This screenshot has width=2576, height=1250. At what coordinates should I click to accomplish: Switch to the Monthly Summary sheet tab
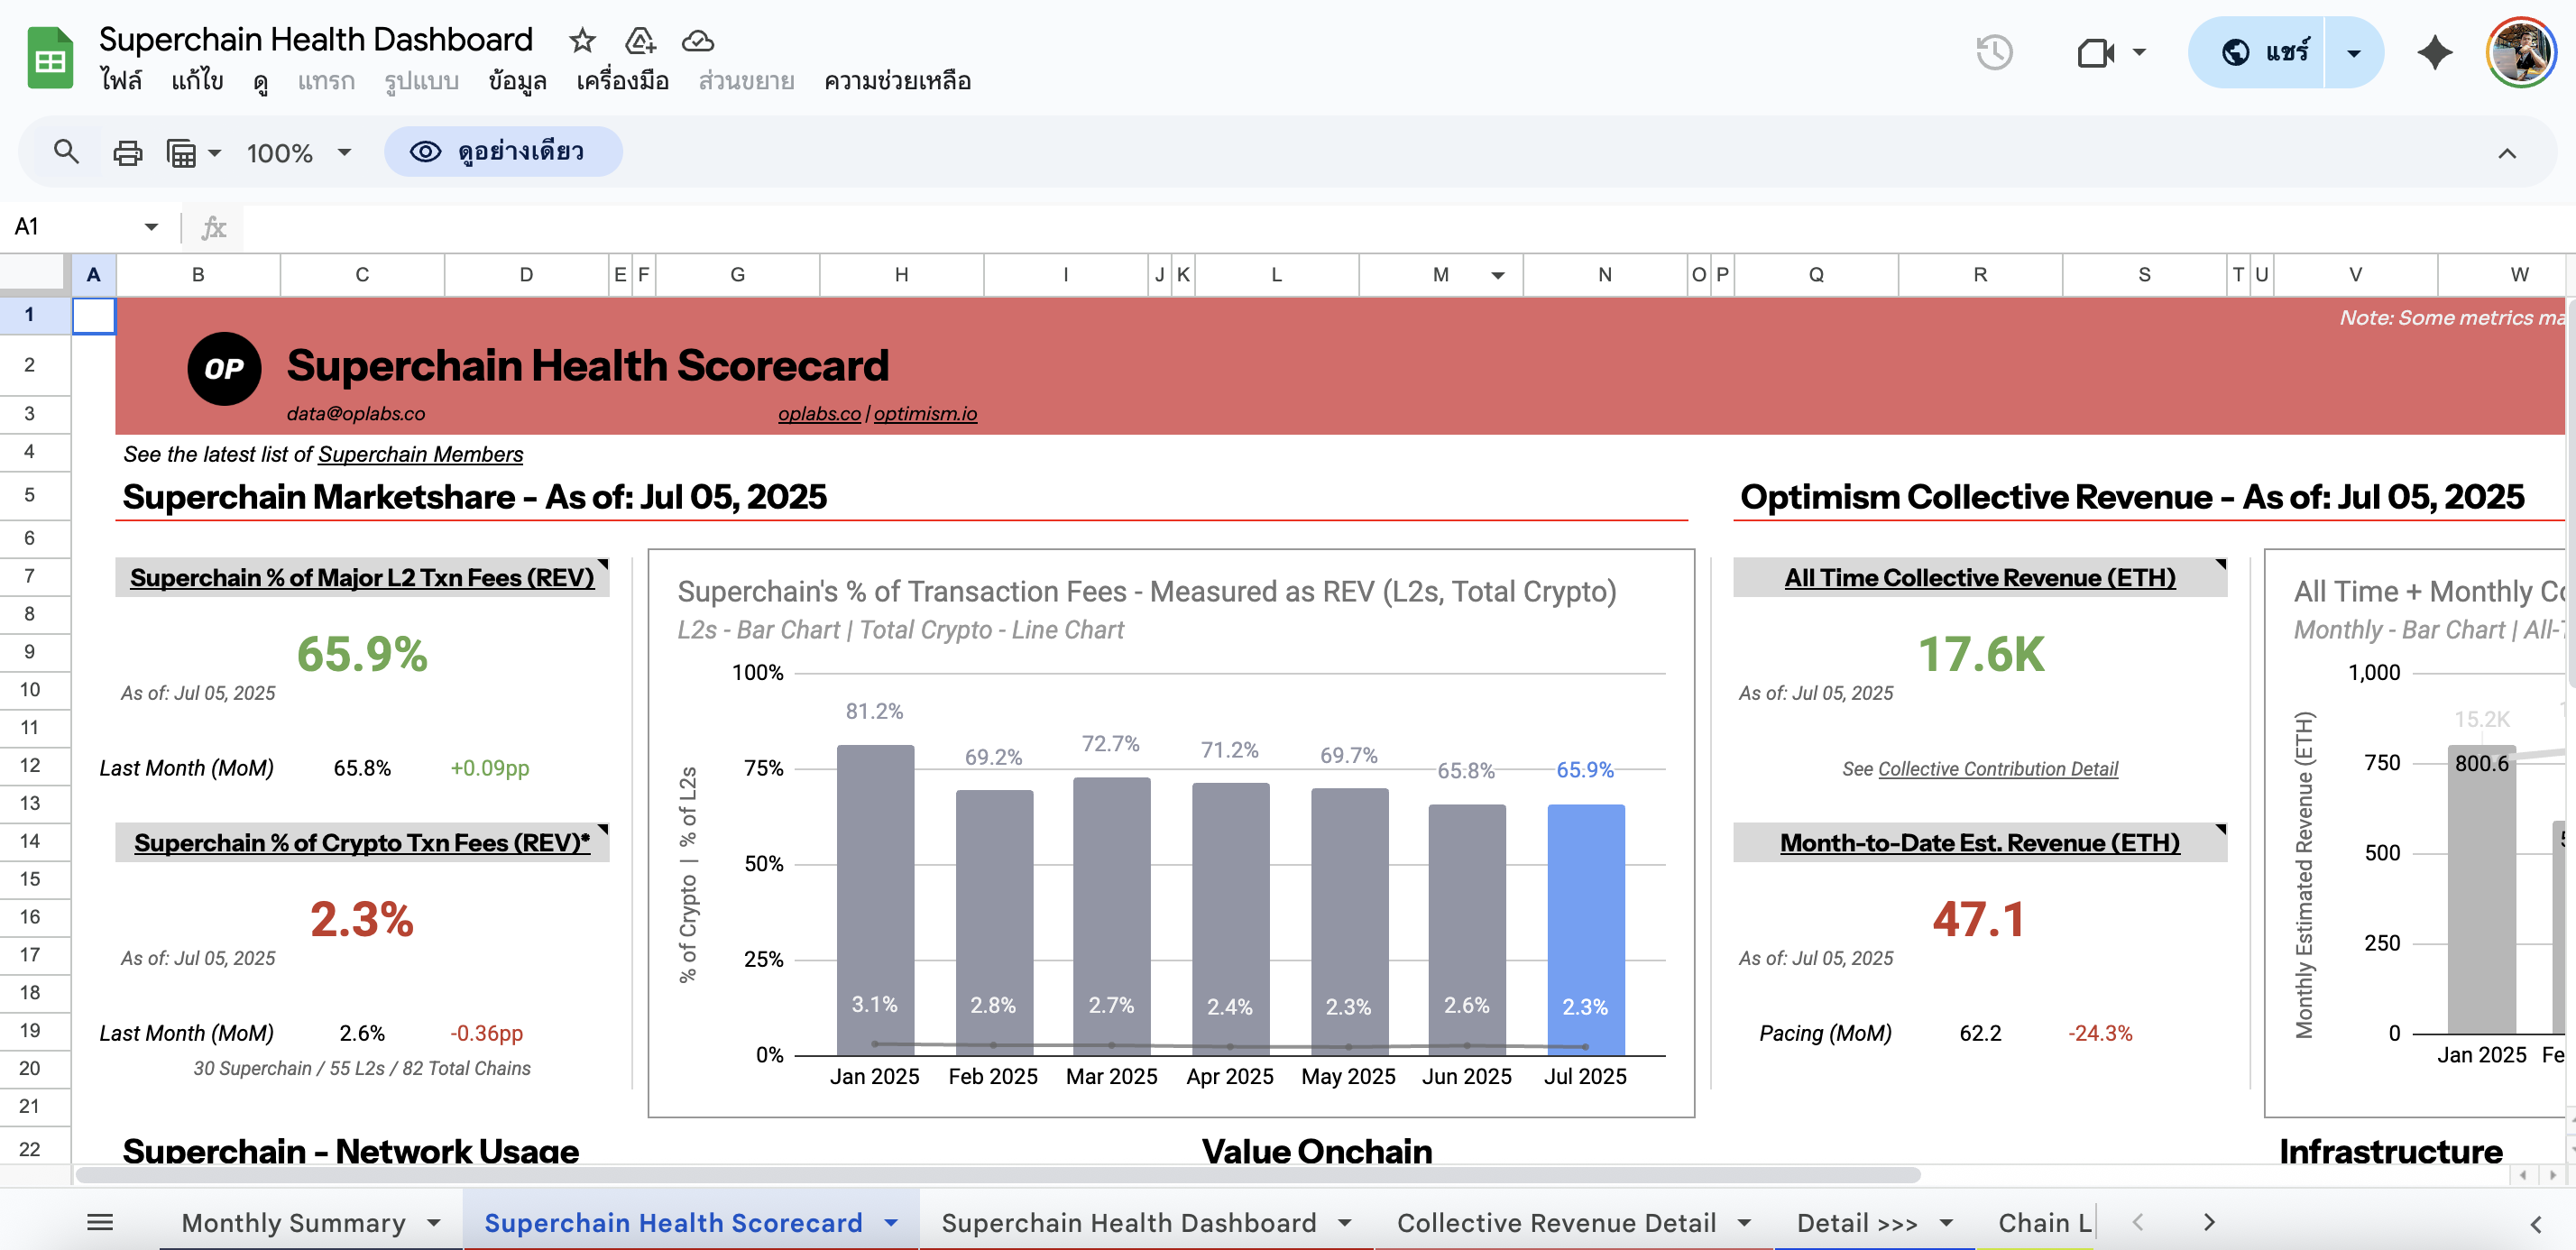tap(293, 1222)
